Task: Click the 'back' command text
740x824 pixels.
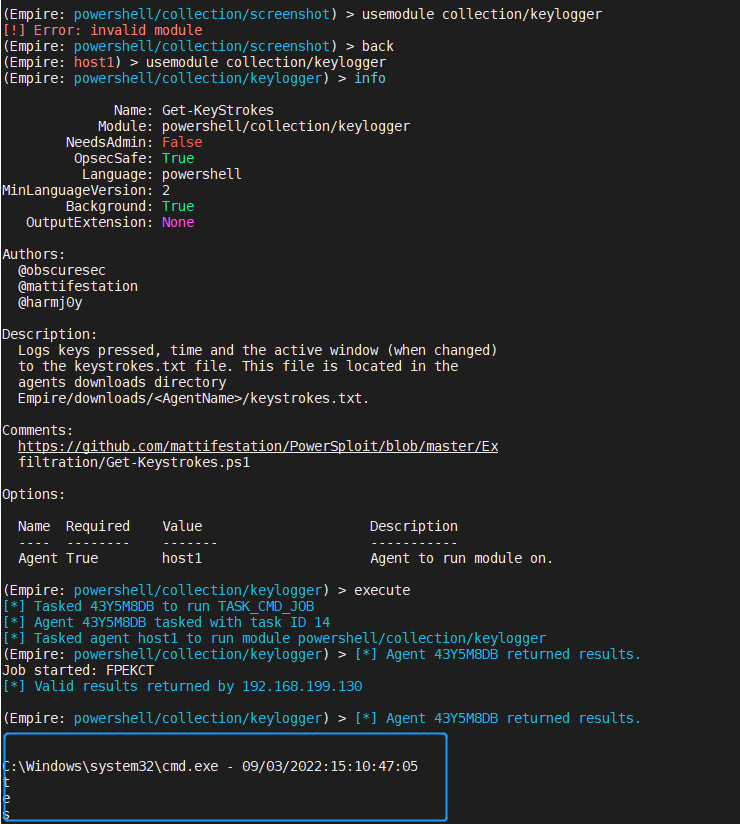Action: [x=378, y=46]
